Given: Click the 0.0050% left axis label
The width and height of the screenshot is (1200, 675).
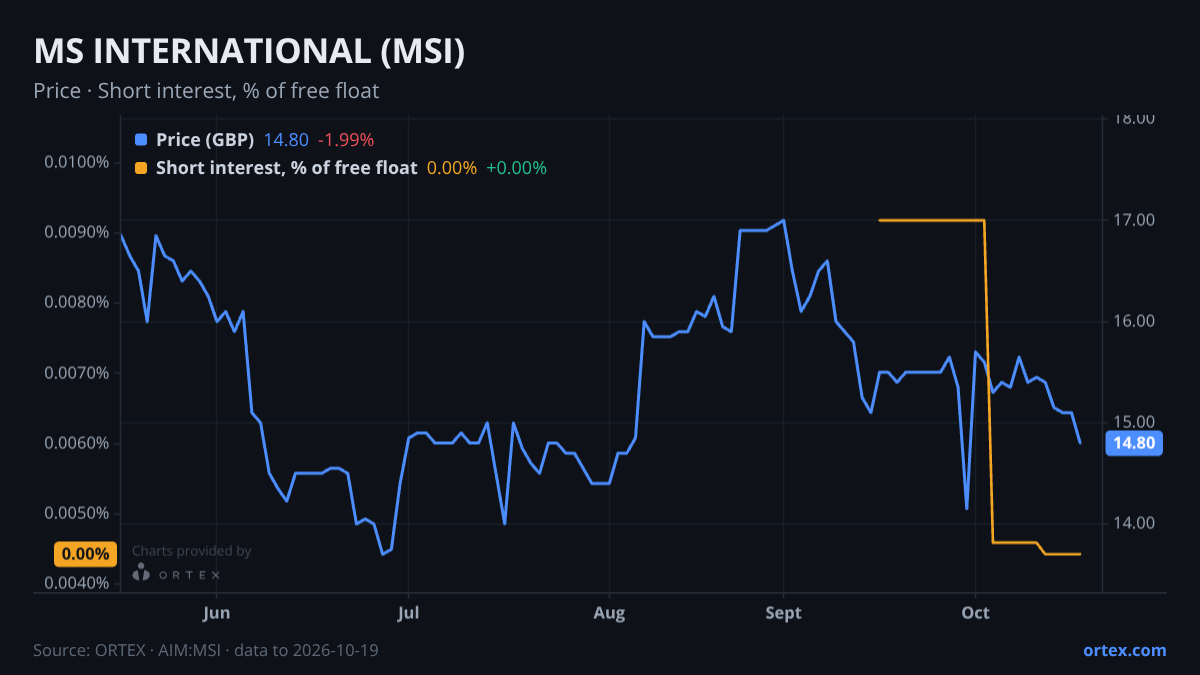Looking at the screenshot, I should pyautogui.click(x=78, y=513).
